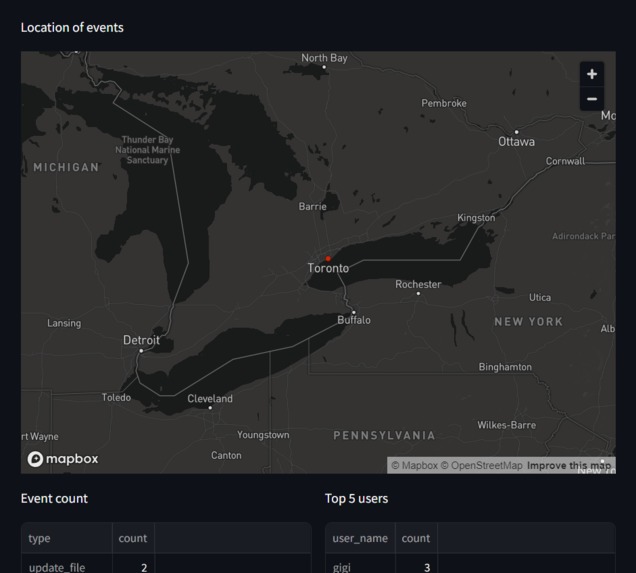The image size is (636, 573).
Task: Click the gigi user row cell
Action: 360,564
